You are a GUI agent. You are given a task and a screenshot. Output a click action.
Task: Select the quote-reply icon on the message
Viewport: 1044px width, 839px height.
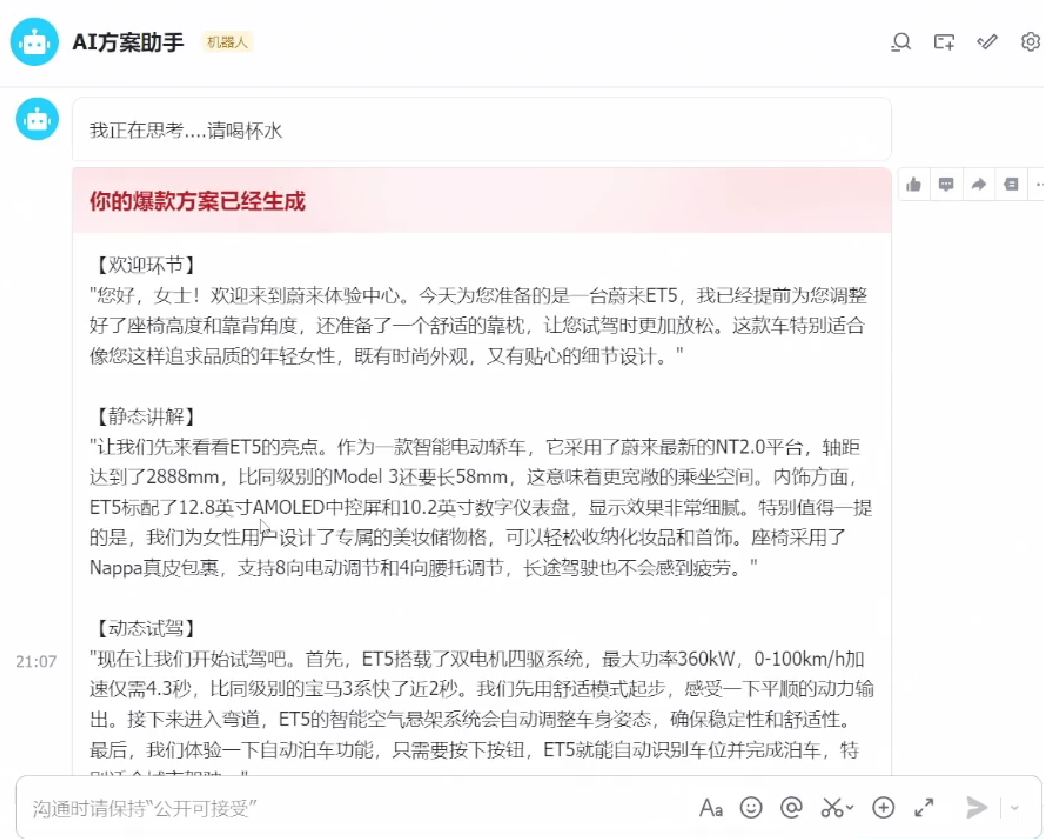[x=1010, y=183]
